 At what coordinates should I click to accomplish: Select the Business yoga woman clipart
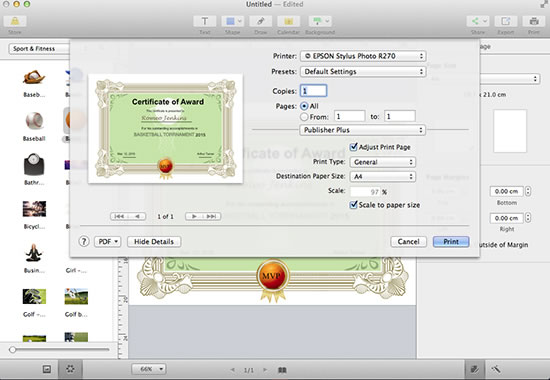pos(34,253)
